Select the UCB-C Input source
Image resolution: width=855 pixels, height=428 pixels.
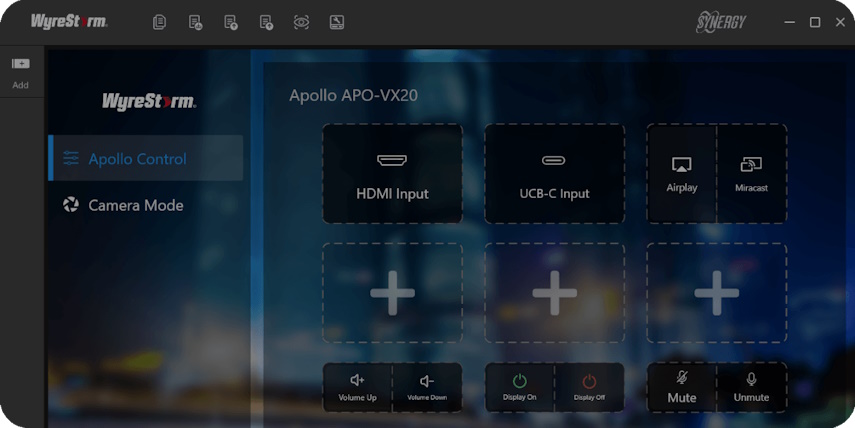(554, 174)
